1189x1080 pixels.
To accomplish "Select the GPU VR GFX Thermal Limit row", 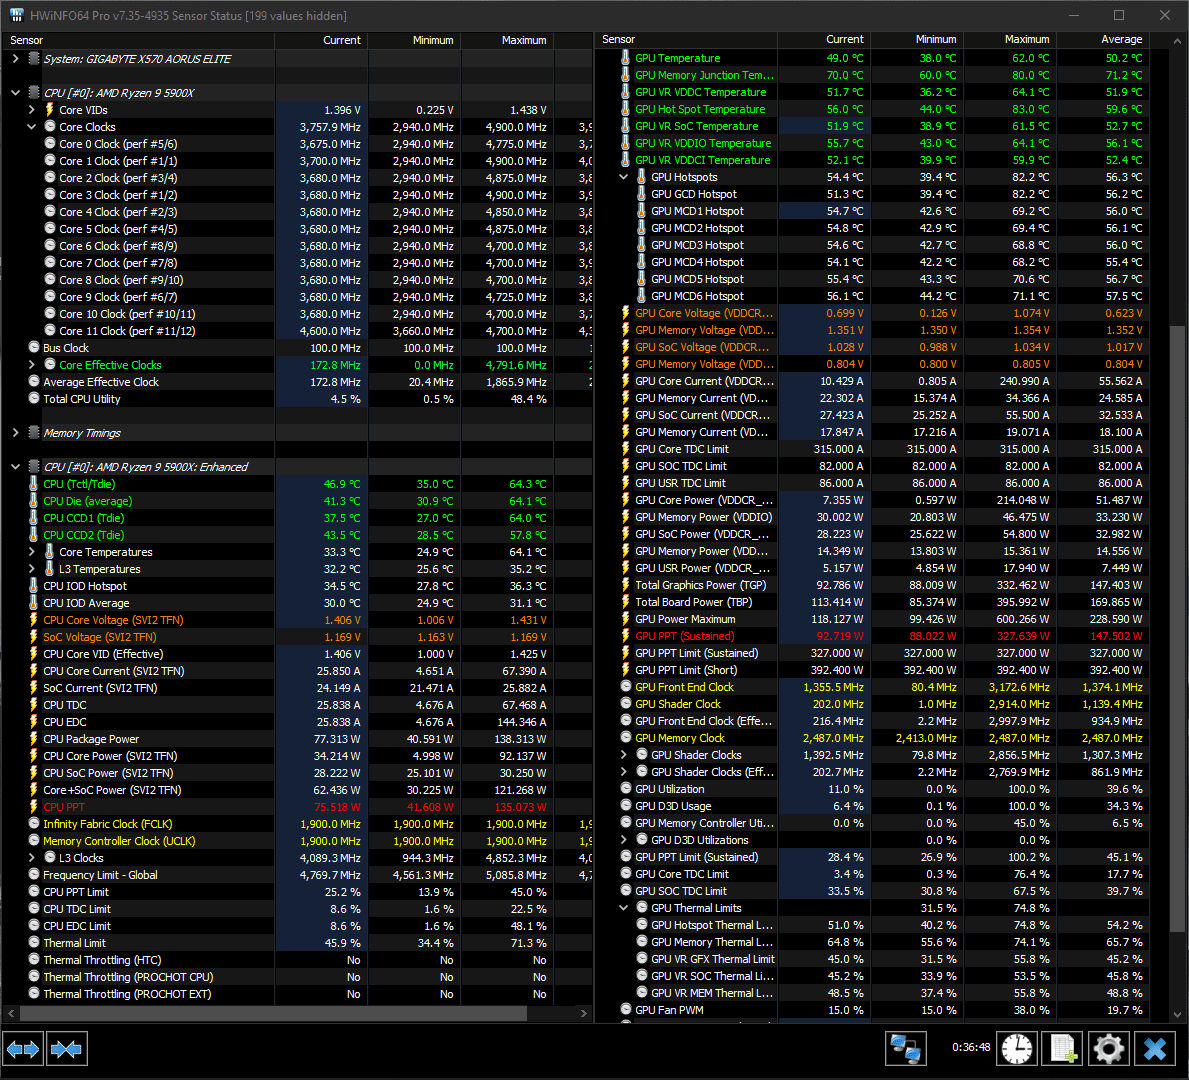I will (x=872, y=959).
